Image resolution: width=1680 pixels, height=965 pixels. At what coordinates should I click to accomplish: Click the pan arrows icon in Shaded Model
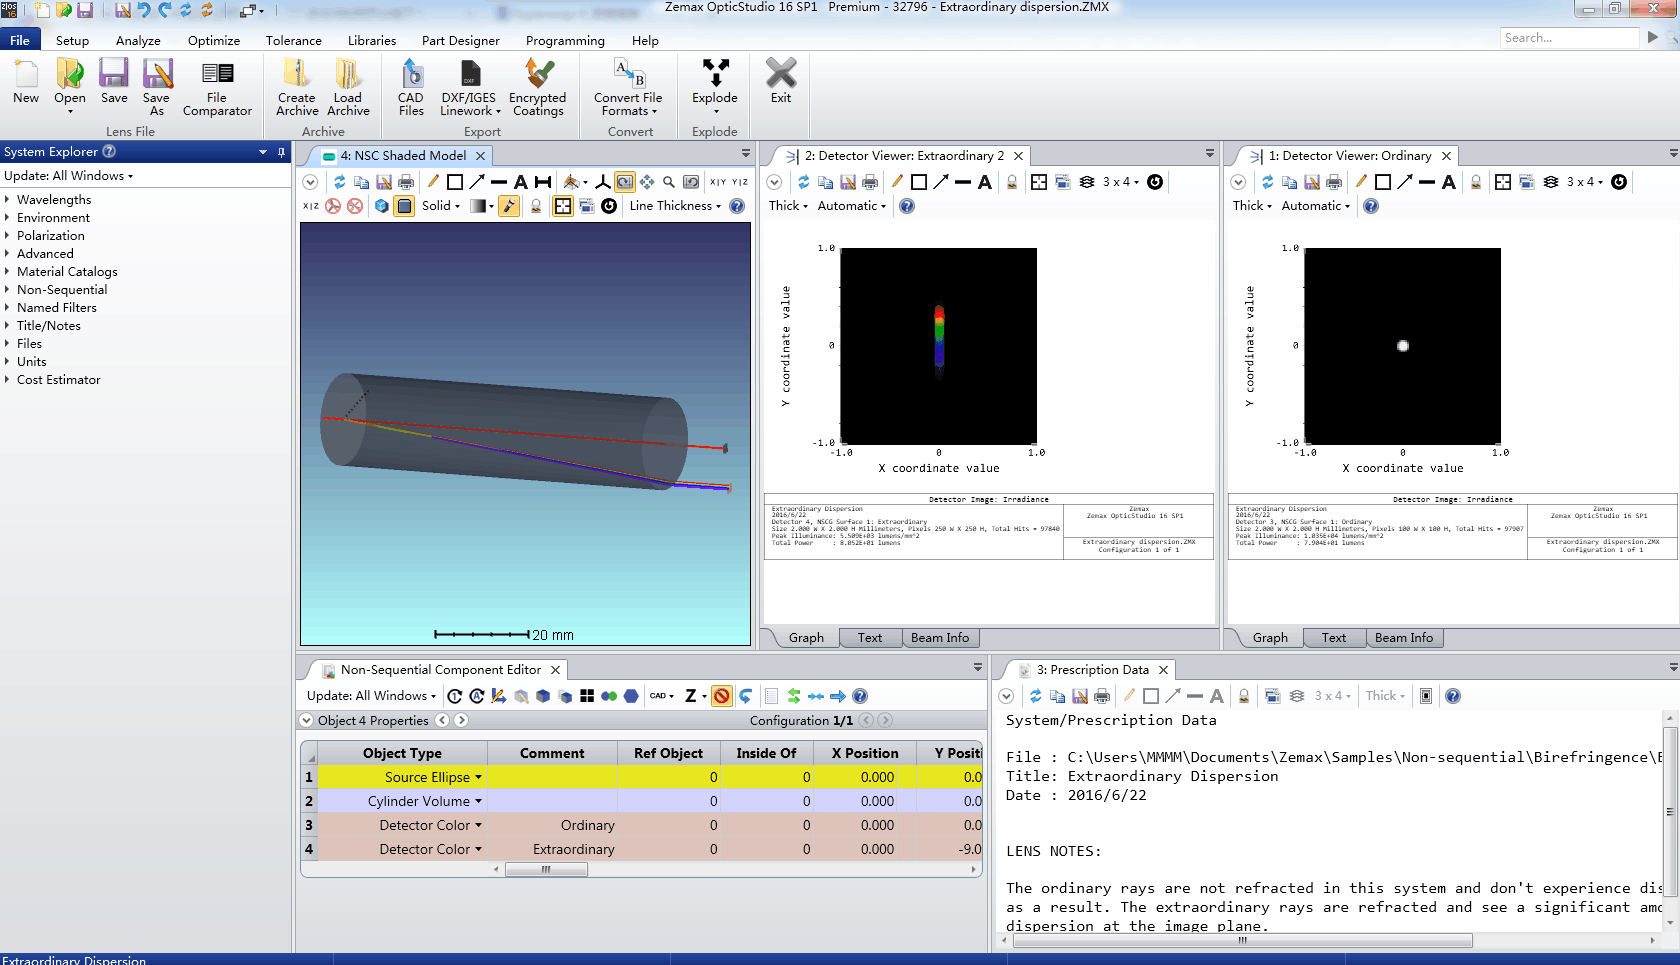coord(647,182)
